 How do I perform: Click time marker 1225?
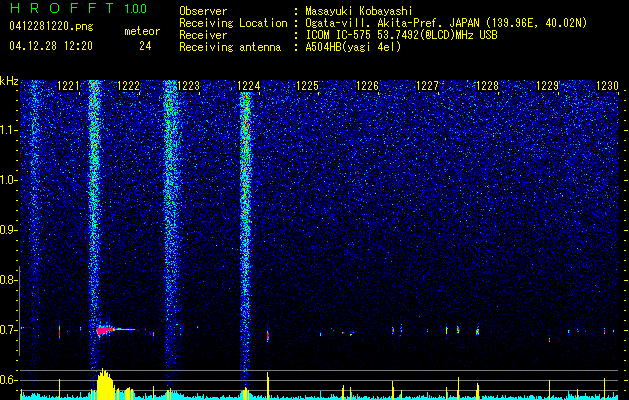308,86
